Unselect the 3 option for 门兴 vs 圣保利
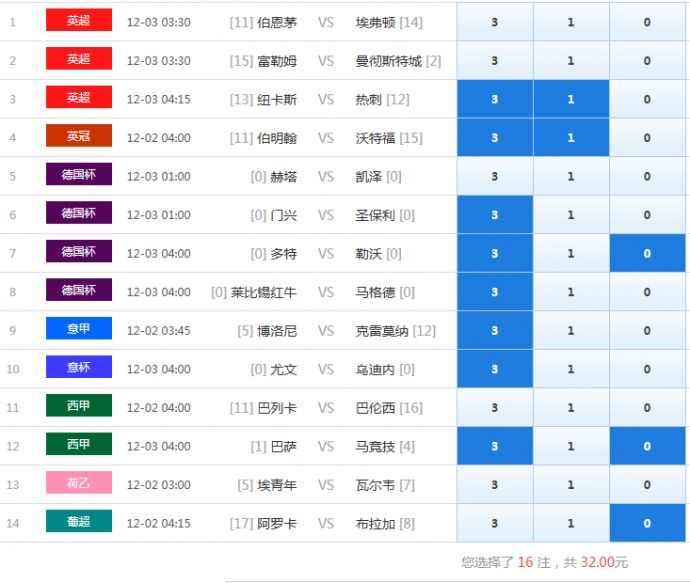 [x=495, y=215]
